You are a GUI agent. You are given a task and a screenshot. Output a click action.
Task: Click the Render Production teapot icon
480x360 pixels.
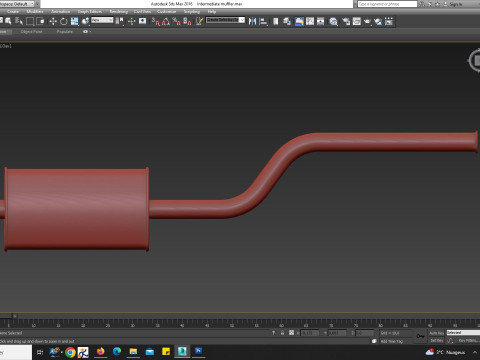(367, 21)
